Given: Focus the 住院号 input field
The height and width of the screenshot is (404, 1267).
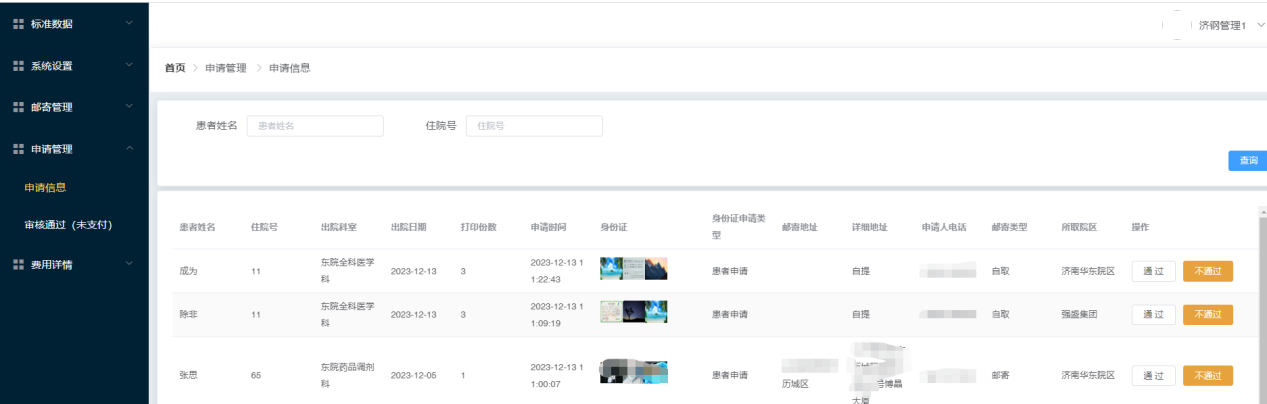Looking at the screenshot, I should (x=534, y=126).
